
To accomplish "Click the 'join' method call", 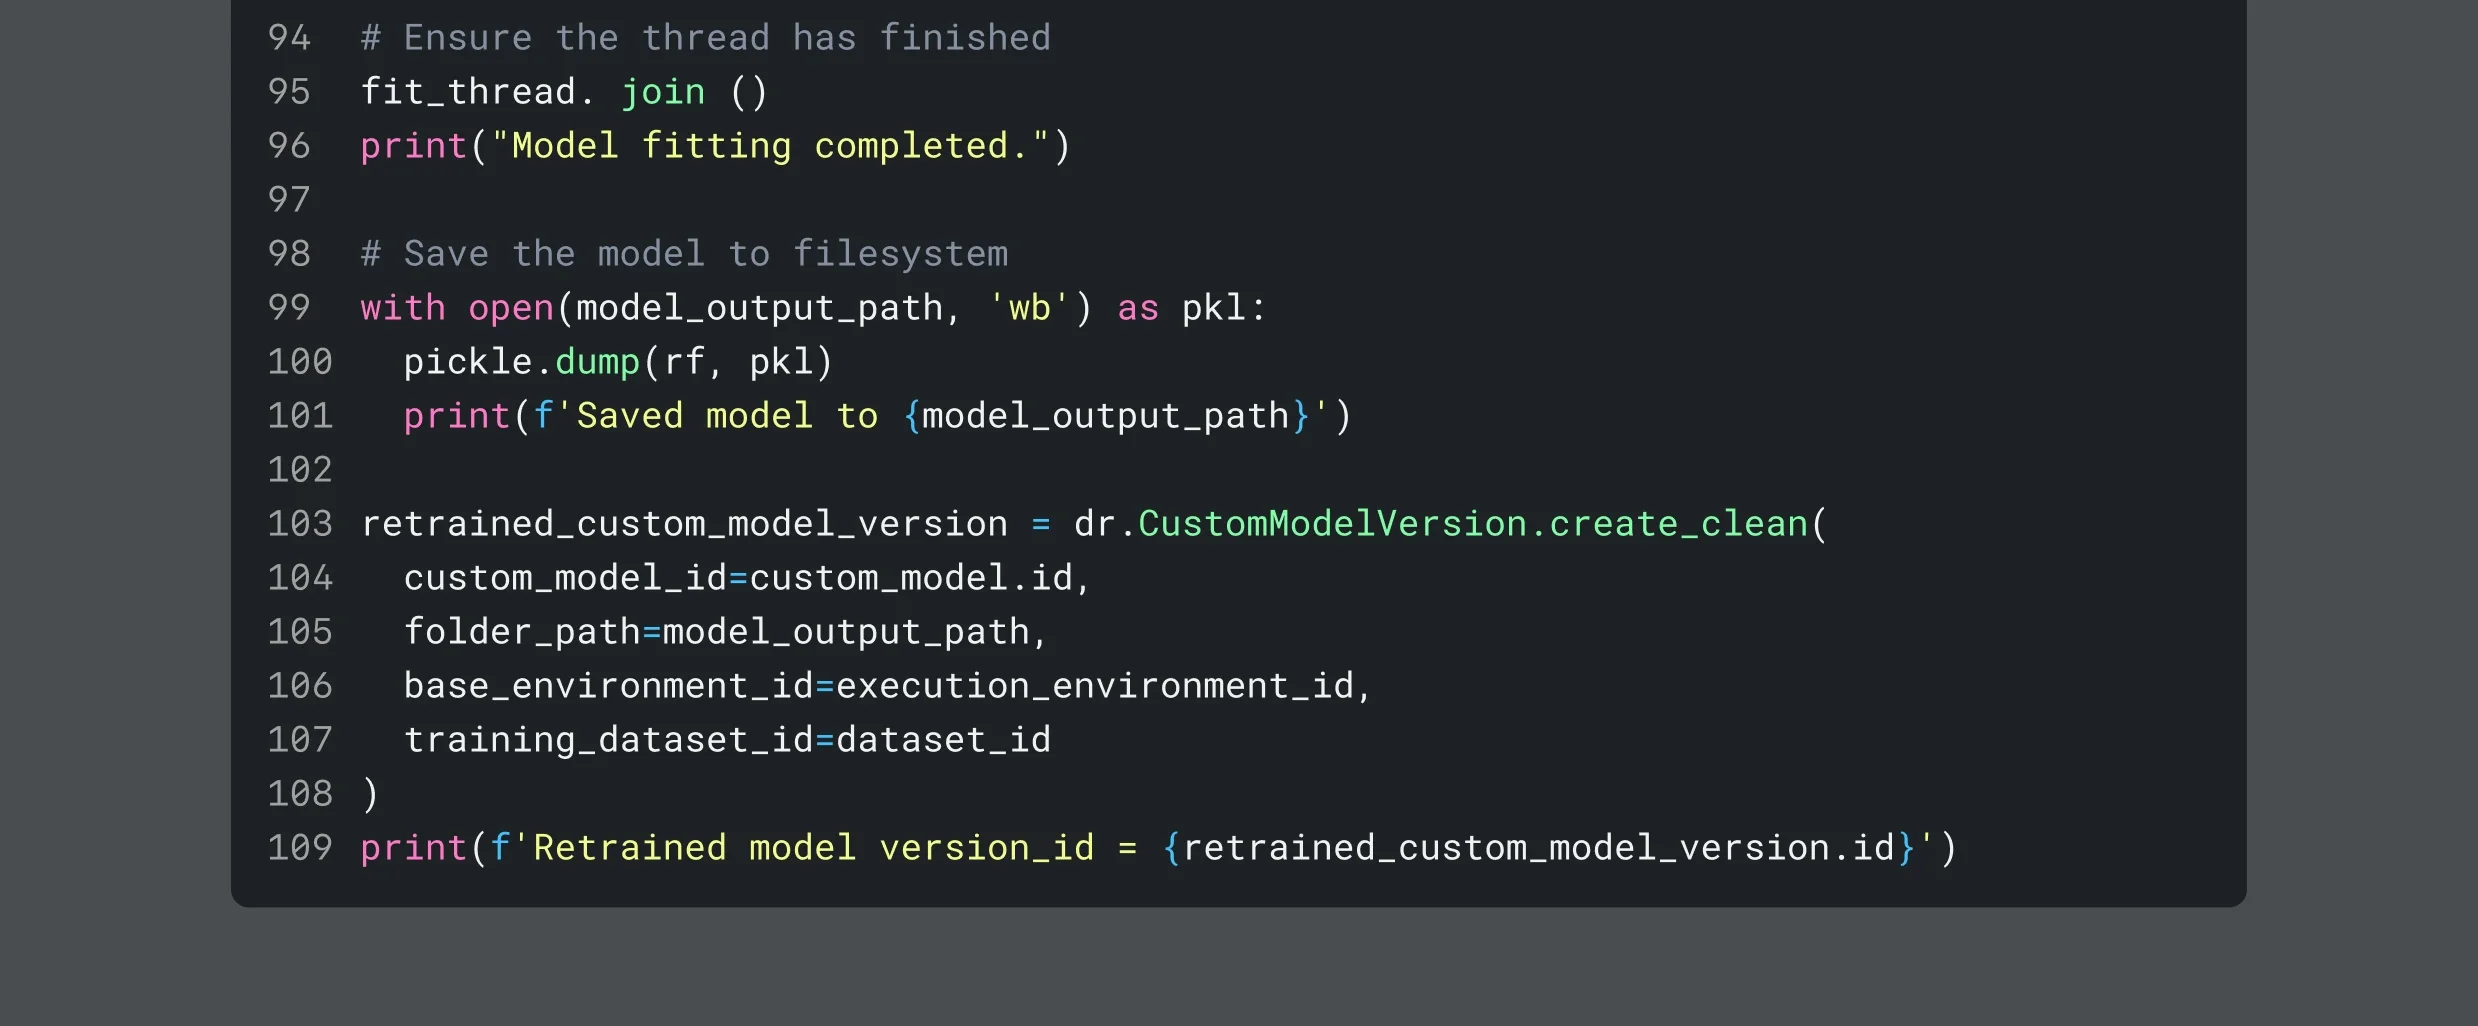I will tap(663, 92).
